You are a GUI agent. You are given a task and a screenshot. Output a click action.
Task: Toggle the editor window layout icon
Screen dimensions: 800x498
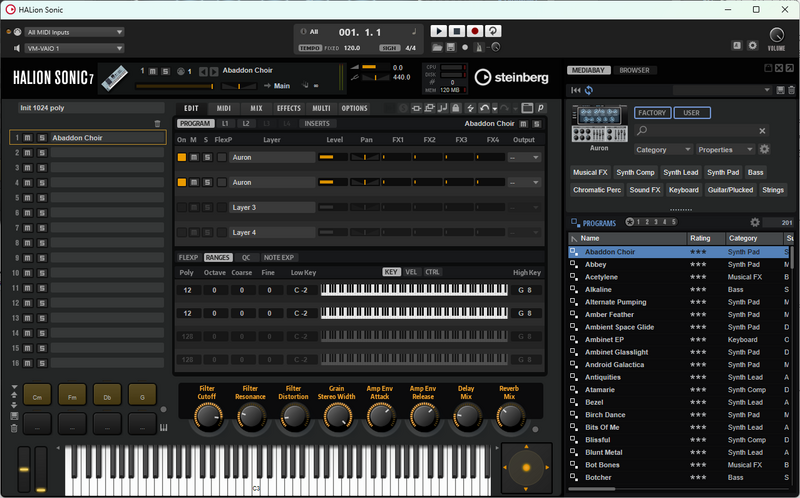click(x=527, y=108)
